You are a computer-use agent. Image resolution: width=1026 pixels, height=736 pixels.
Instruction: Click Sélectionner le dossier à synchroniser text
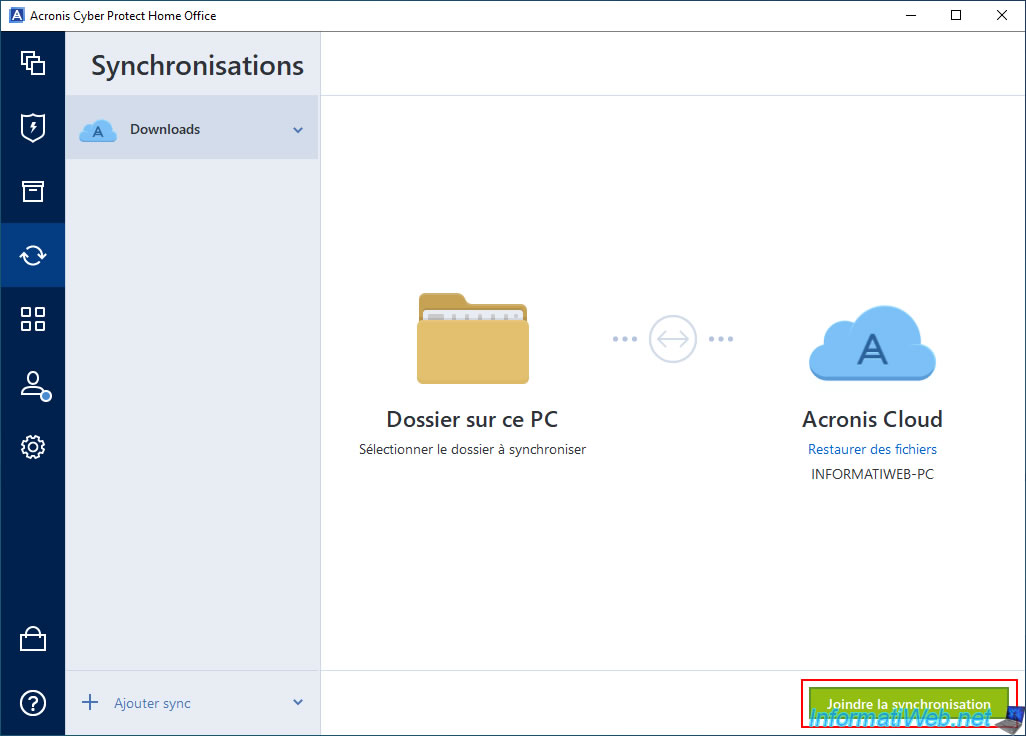point(472,450)
